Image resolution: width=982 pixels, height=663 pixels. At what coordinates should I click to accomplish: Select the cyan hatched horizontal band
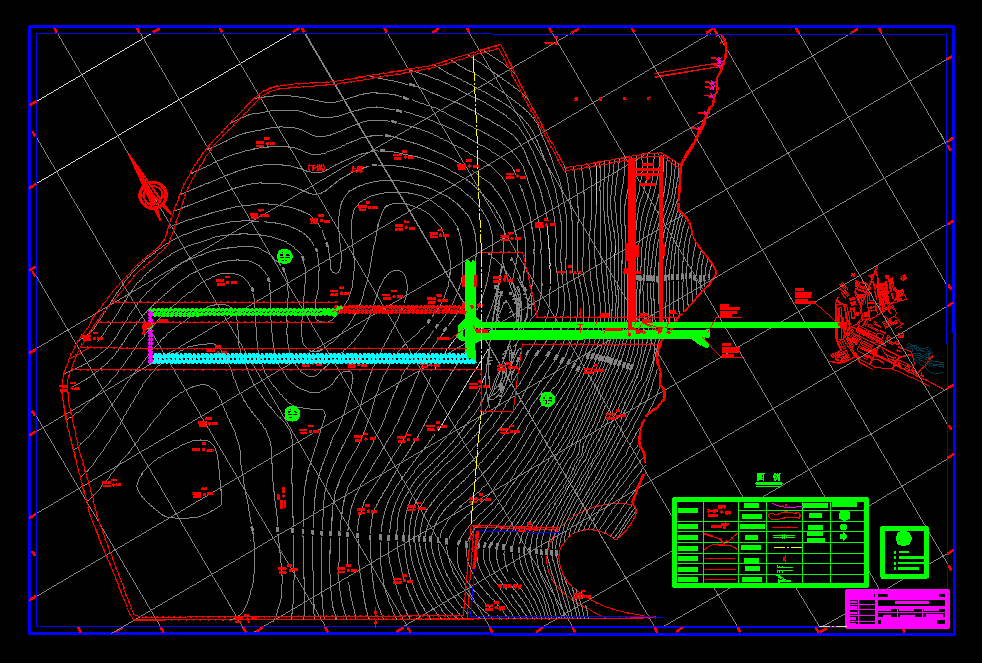coord(314,358)
